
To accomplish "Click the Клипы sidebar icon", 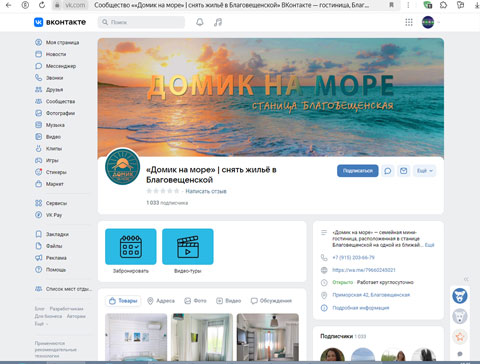I will 39,148.
